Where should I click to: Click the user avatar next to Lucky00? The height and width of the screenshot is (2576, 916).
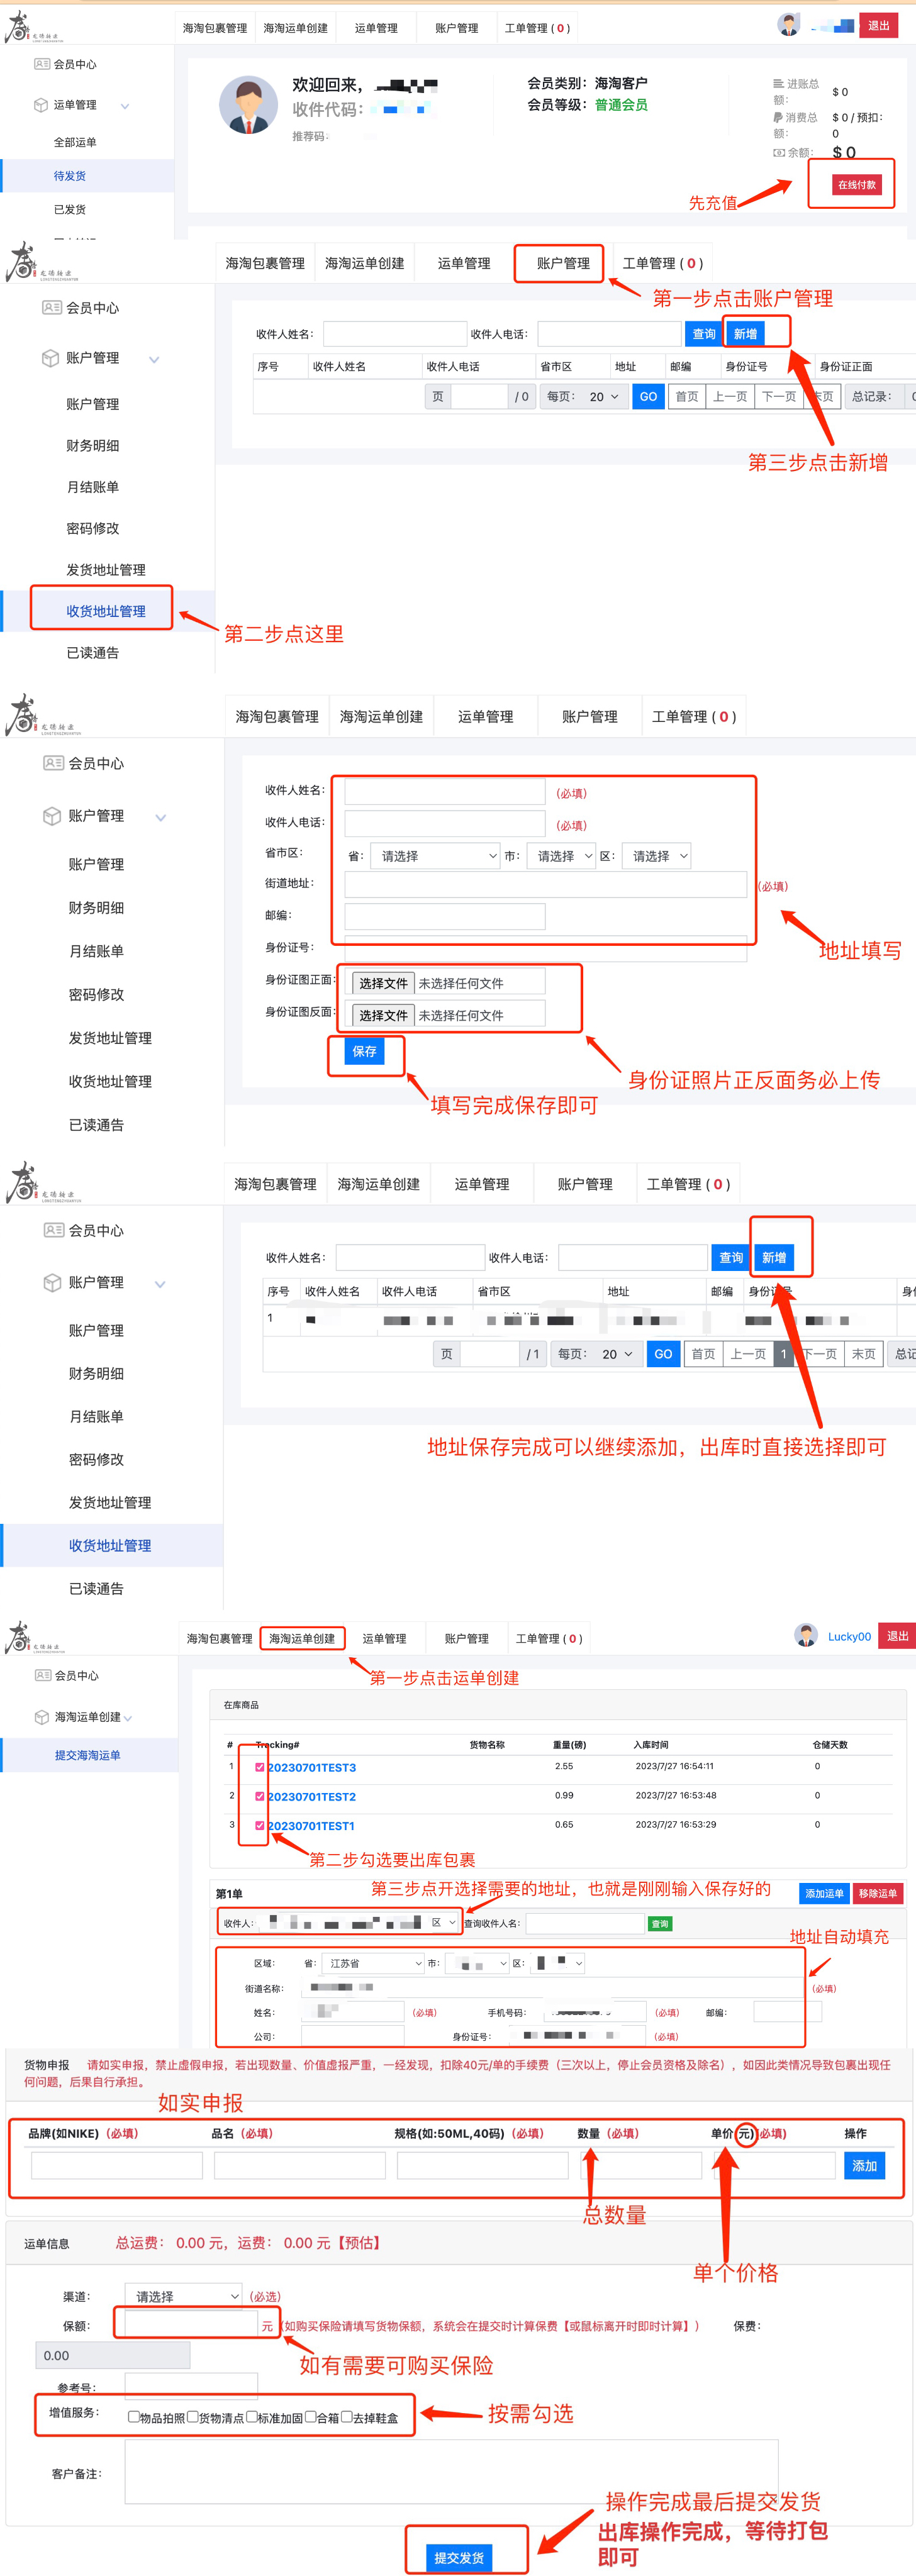pyautogui.click(x=805, y=1636)
